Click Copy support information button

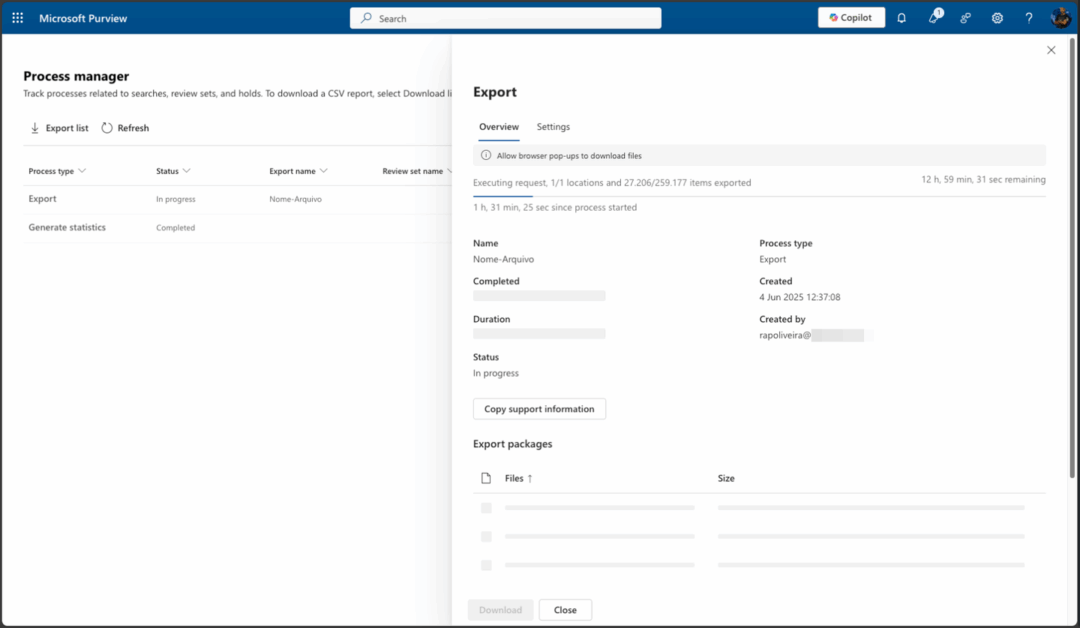click(x=539, y=409)
